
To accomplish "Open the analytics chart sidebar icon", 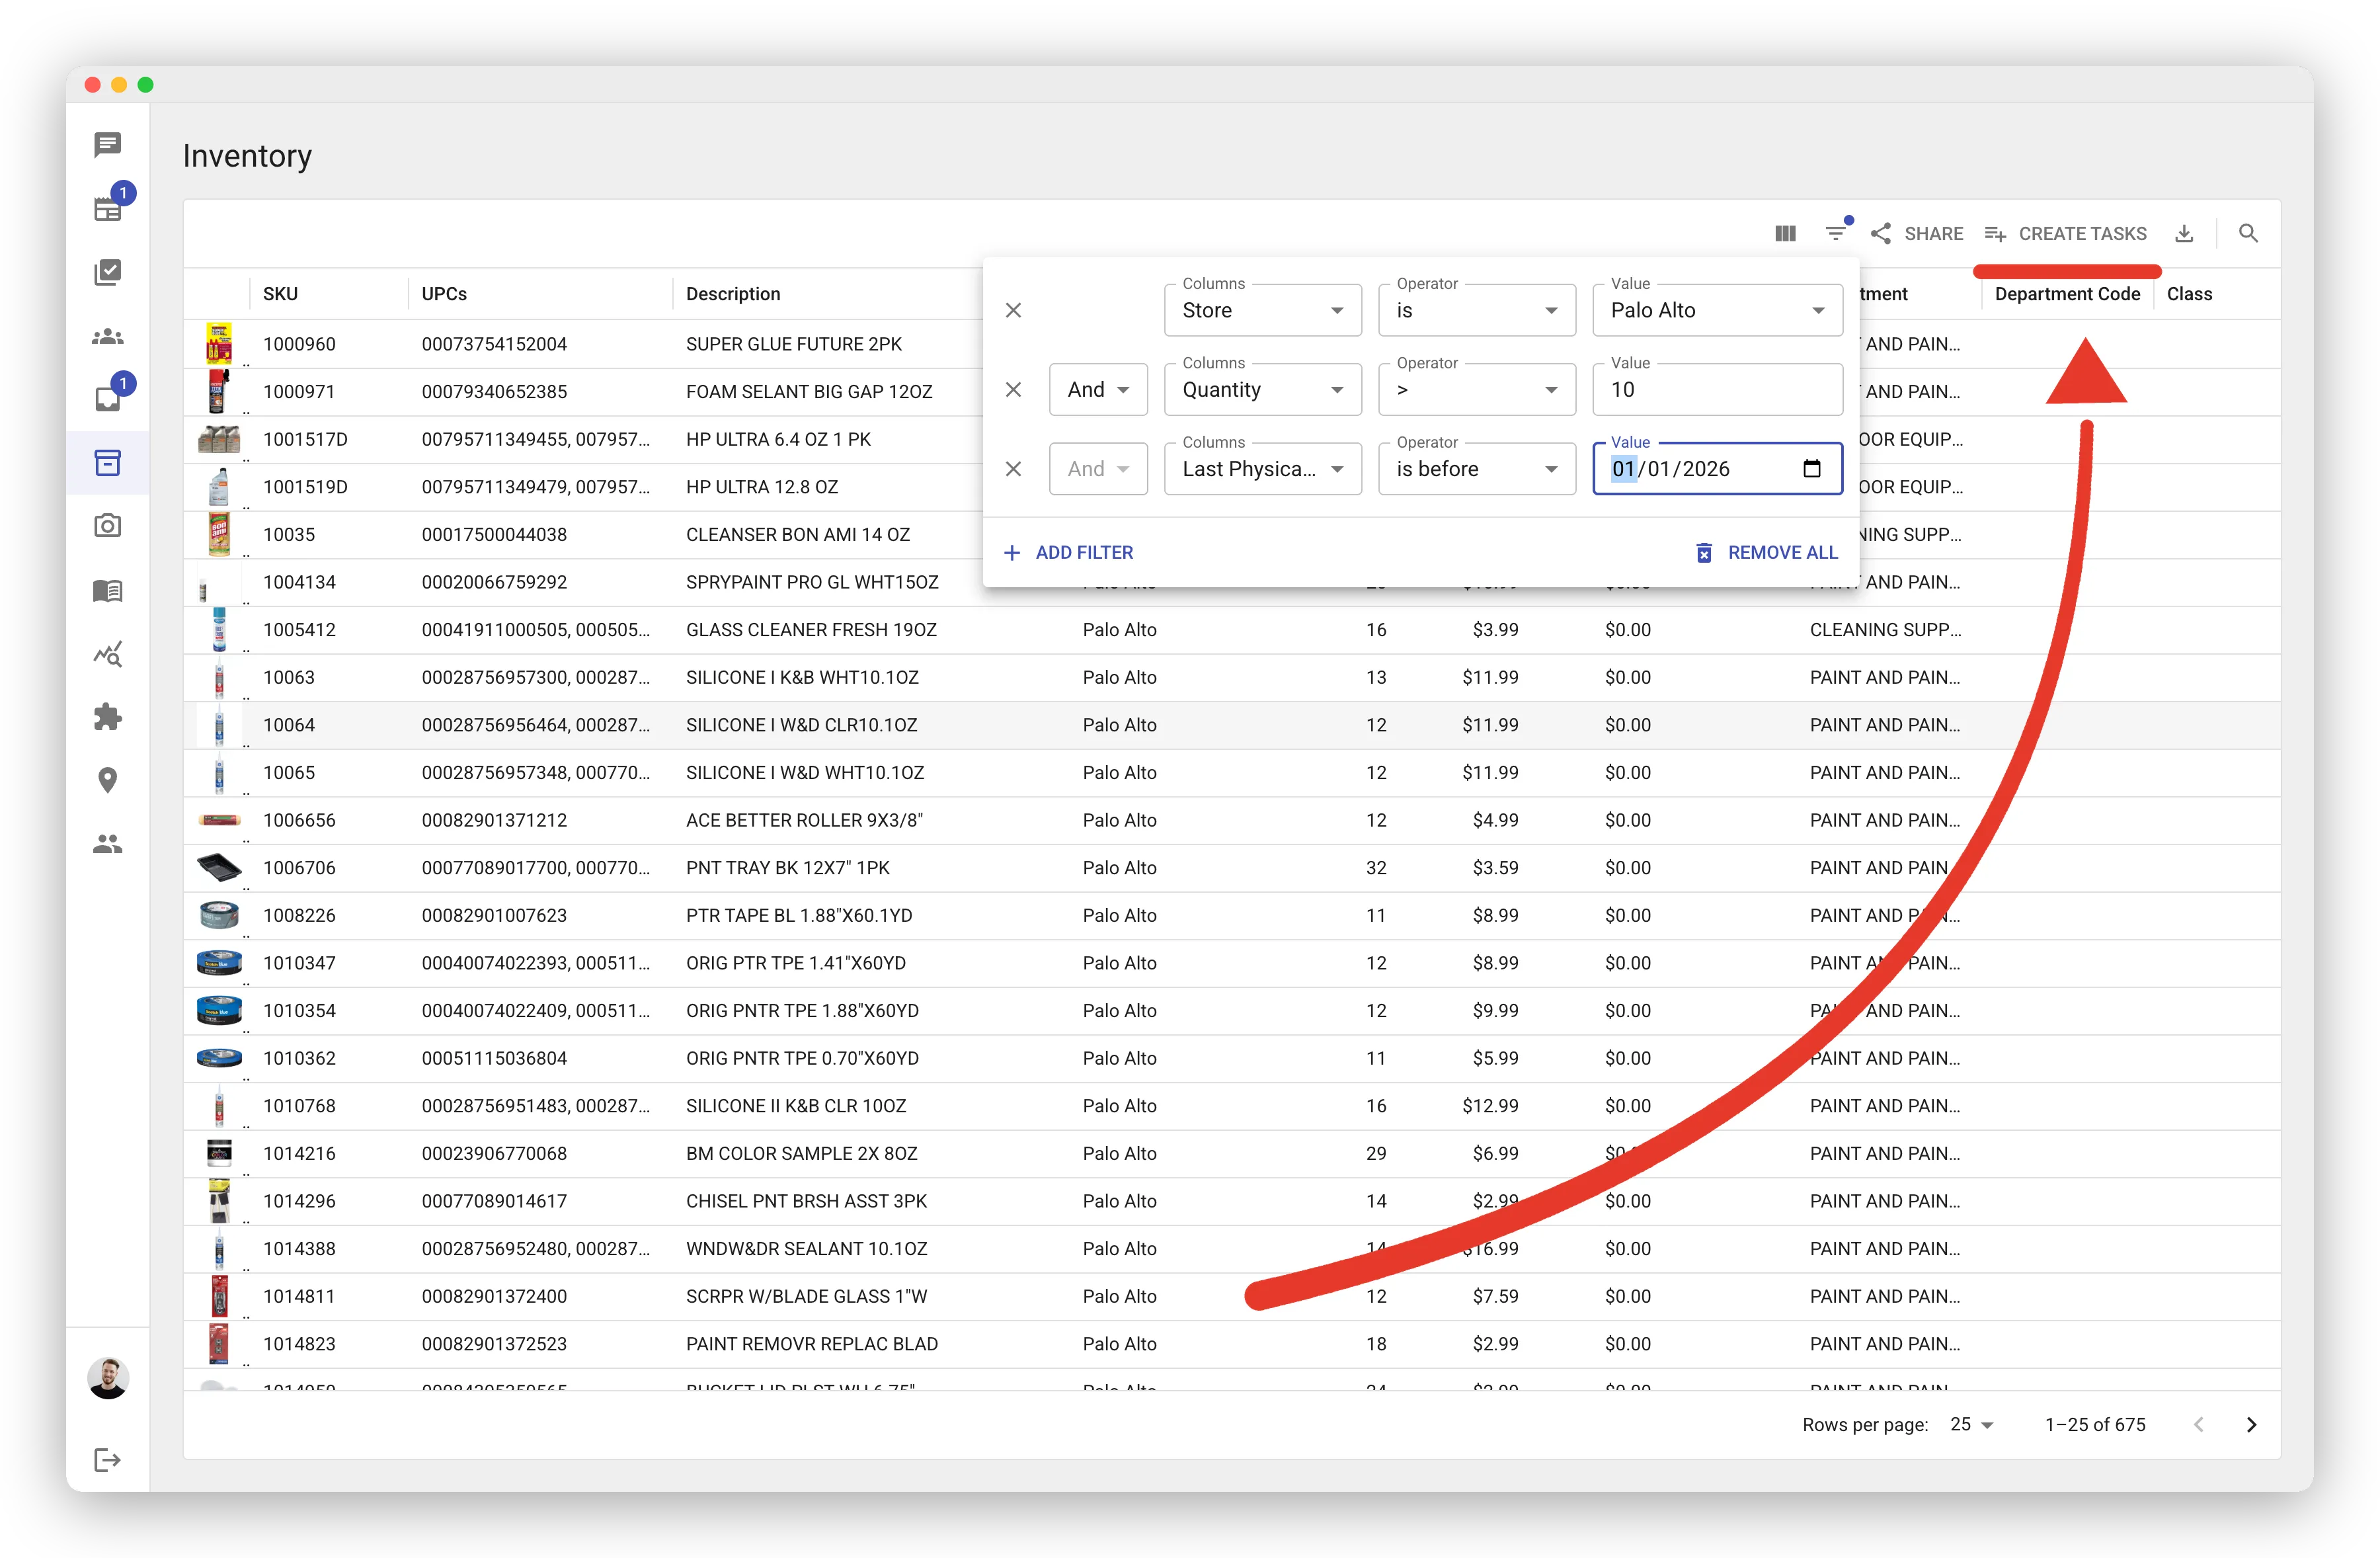I will click(x=107, y=654).
